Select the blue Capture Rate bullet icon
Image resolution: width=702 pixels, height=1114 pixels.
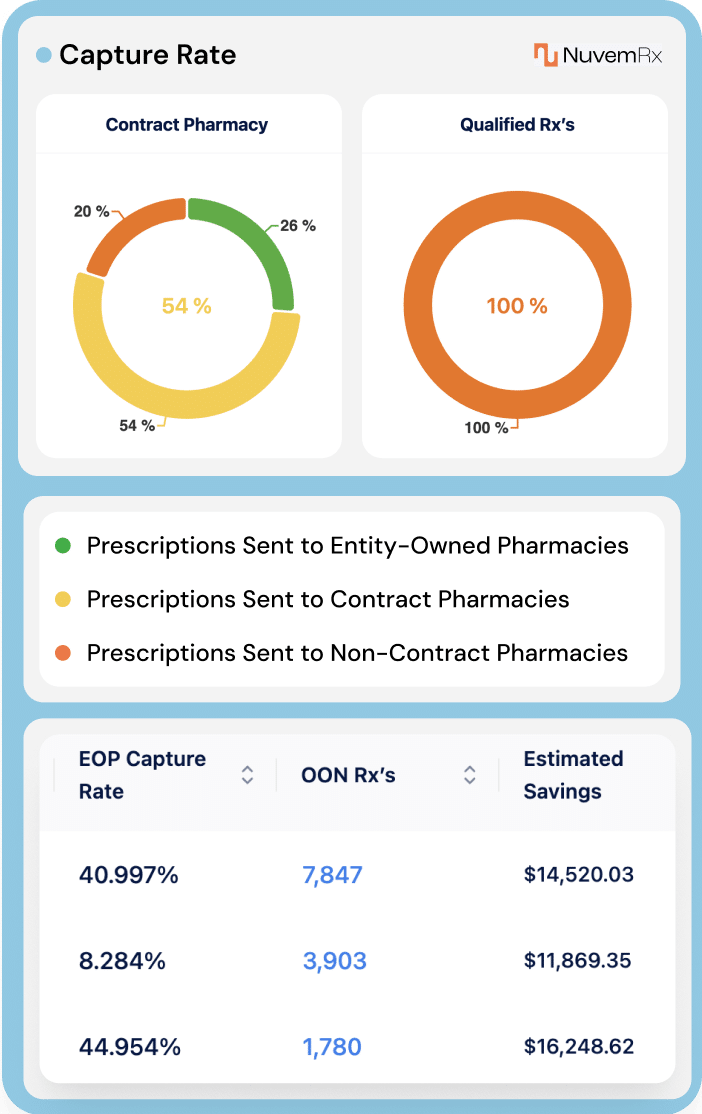tap(42, 56)
